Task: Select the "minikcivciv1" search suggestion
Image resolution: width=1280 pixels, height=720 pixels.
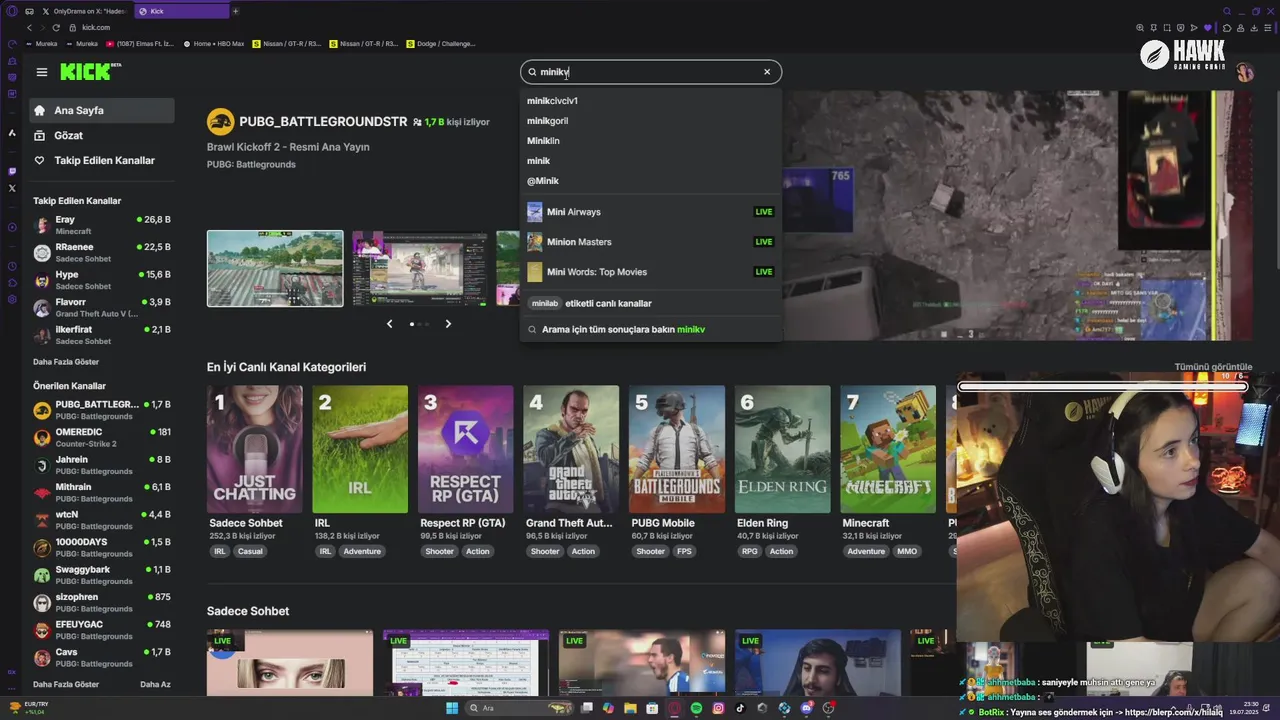Action: [x=552, y=101]
